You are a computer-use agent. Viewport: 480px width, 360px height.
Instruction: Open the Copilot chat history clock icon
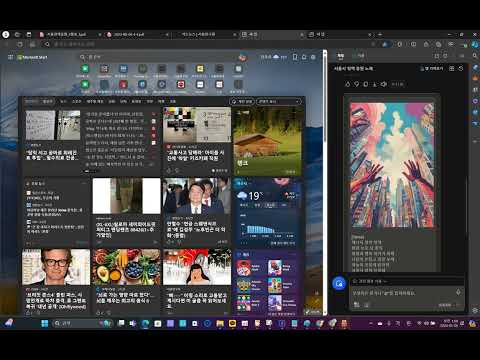[x=461, y=68]
